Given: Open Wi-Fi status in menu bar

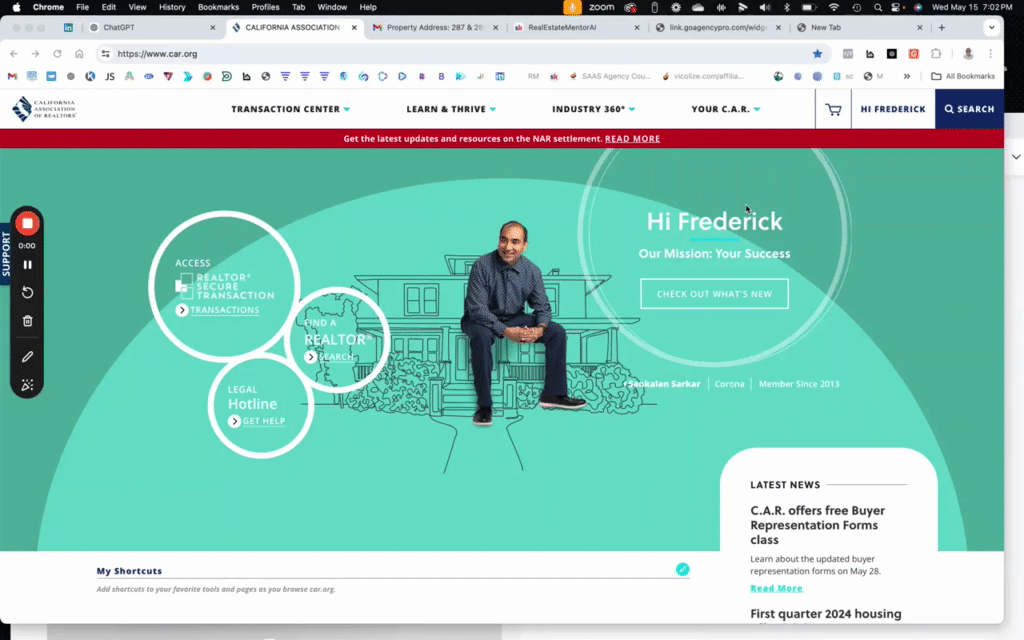Looking at the screenshot, I should 833,7.
